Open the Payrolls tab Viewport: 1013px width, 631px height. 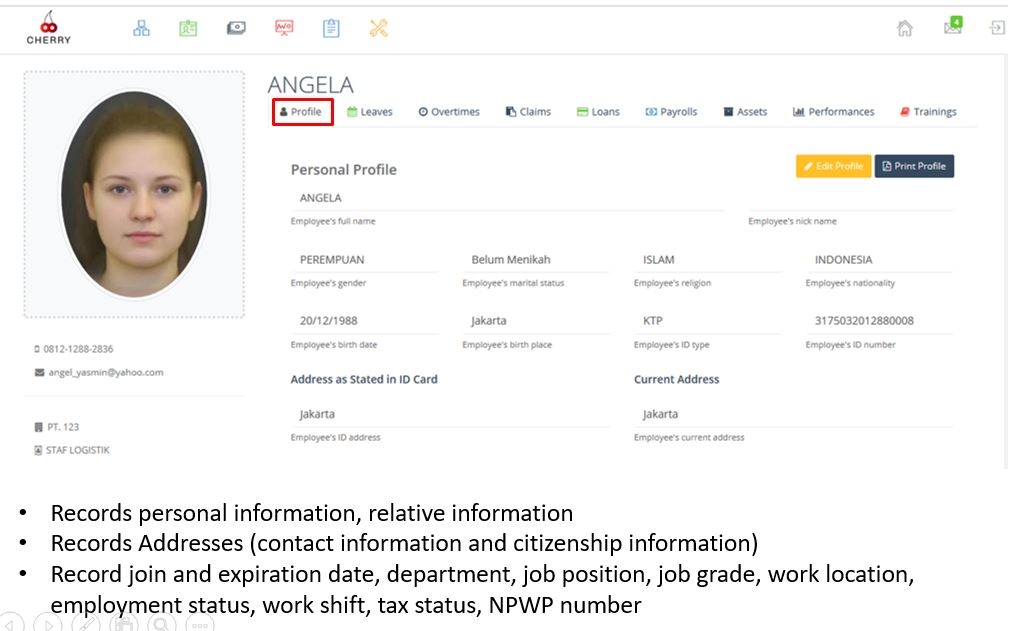tap(671, 112)
